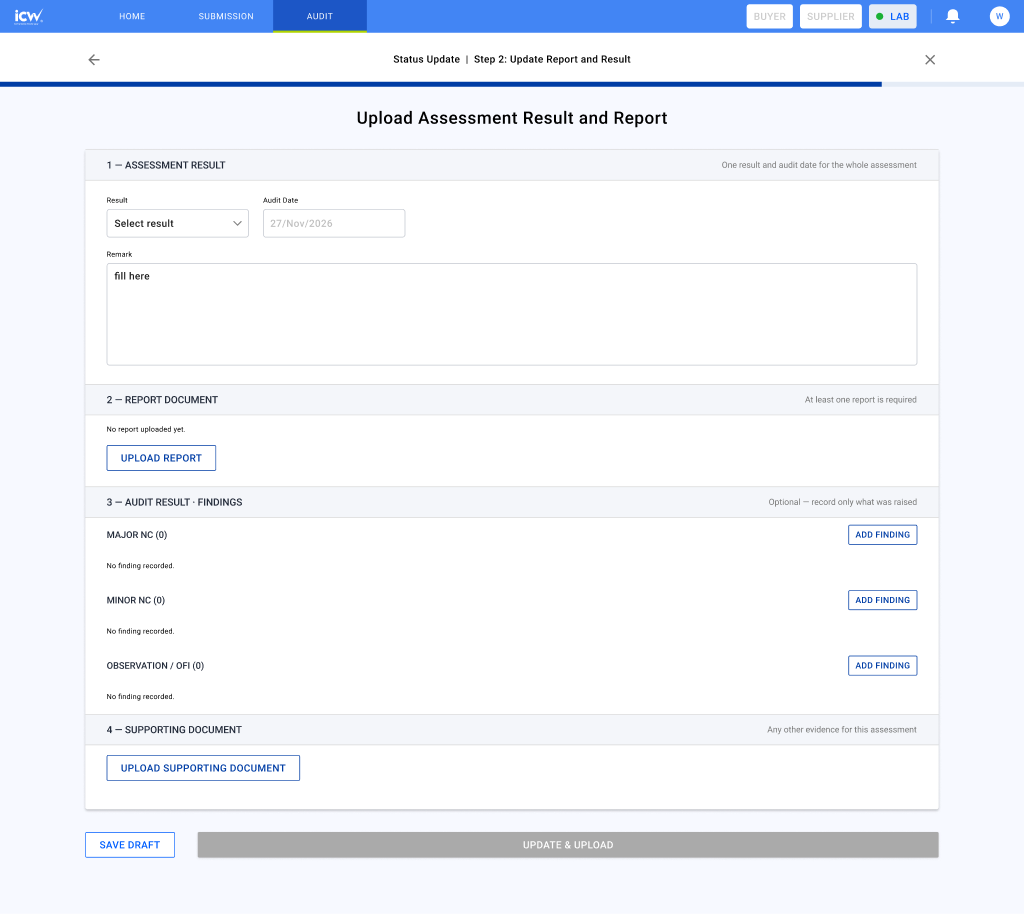Add a finding under OBSERVATION / OFI
This screenshot has width=1024, height=914.
882,665
